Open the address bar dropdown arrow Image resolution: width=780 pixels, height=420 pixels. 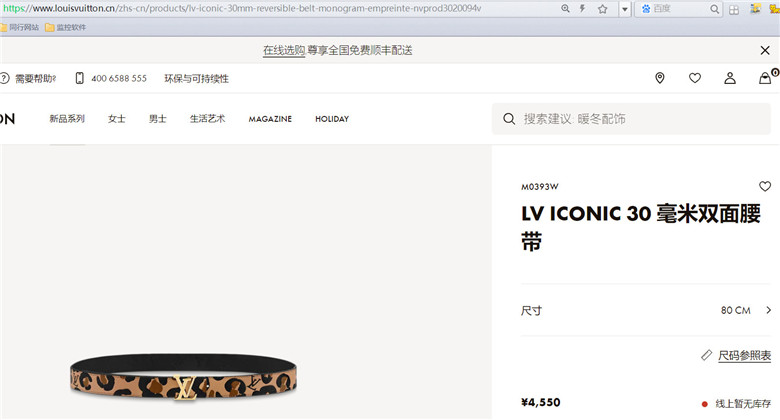[625, 9]
